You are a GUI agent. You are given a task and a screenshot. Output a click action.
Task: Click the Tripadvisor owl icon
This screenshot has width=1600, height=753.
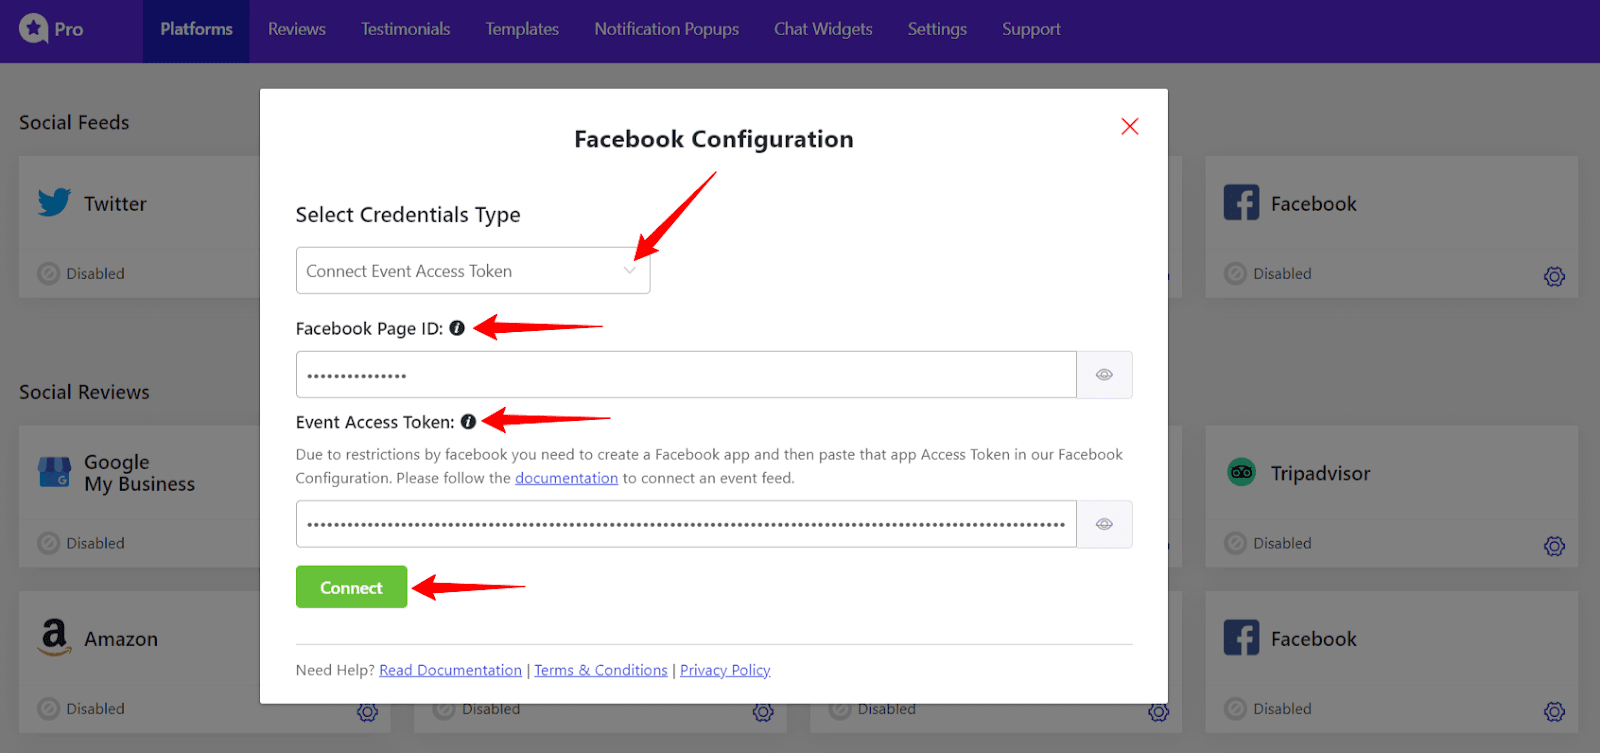(x=1241, y=472)
